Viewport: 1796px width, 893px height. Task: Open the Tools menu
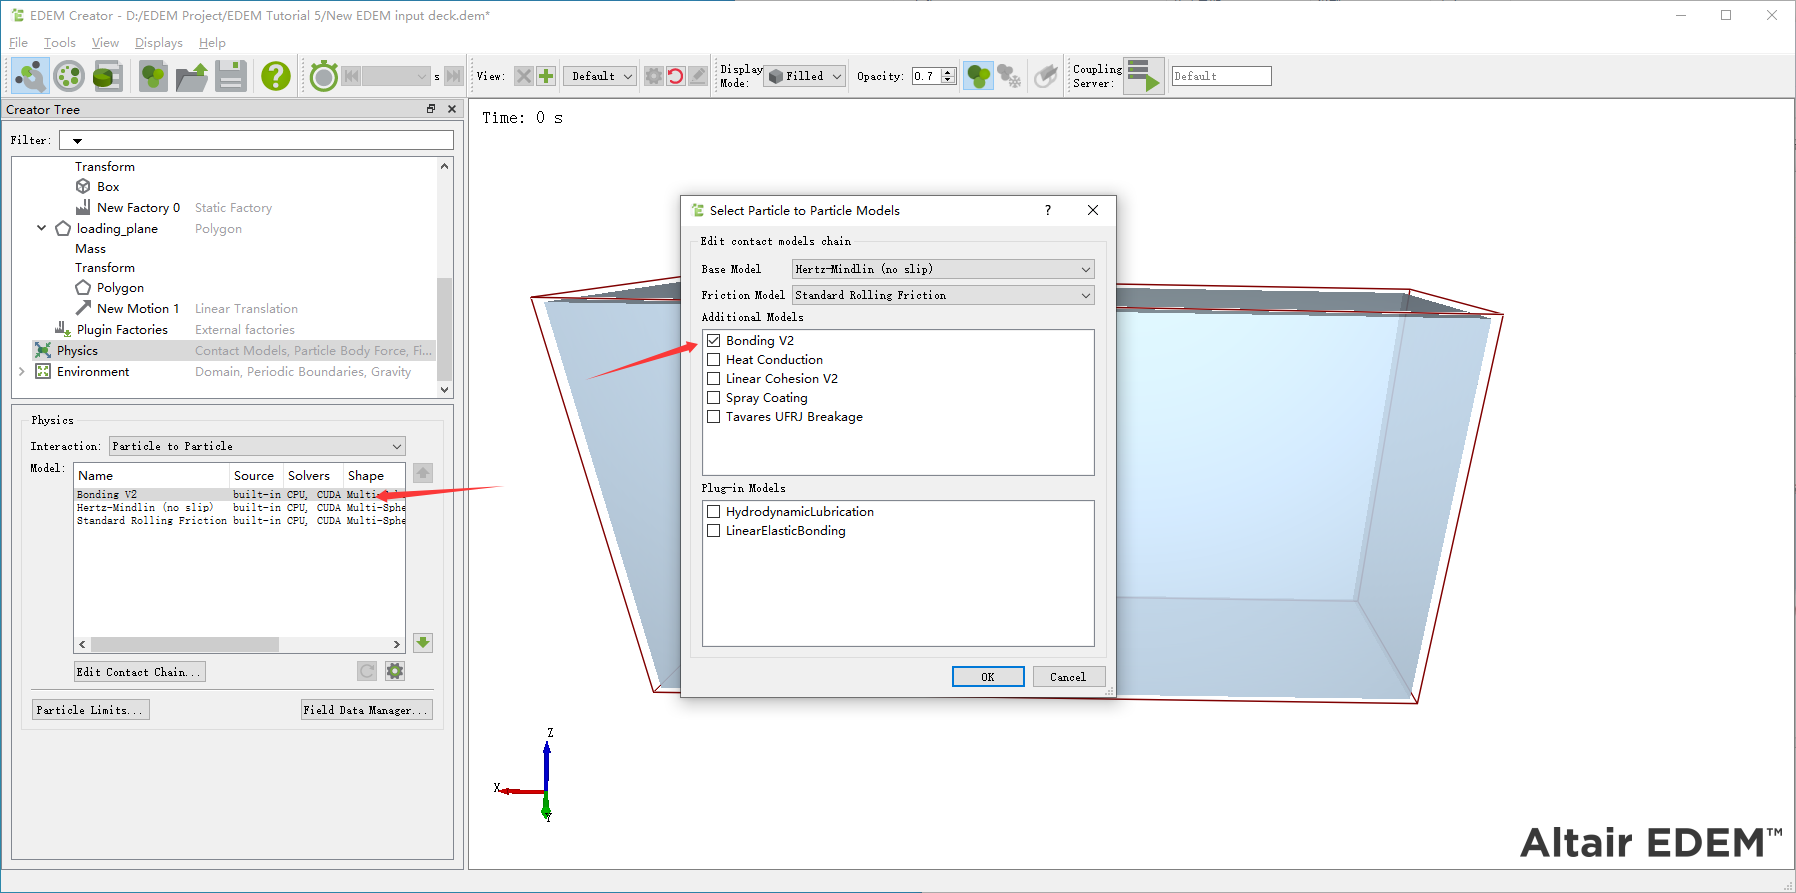pyautogui.click(x=59, y=43)
